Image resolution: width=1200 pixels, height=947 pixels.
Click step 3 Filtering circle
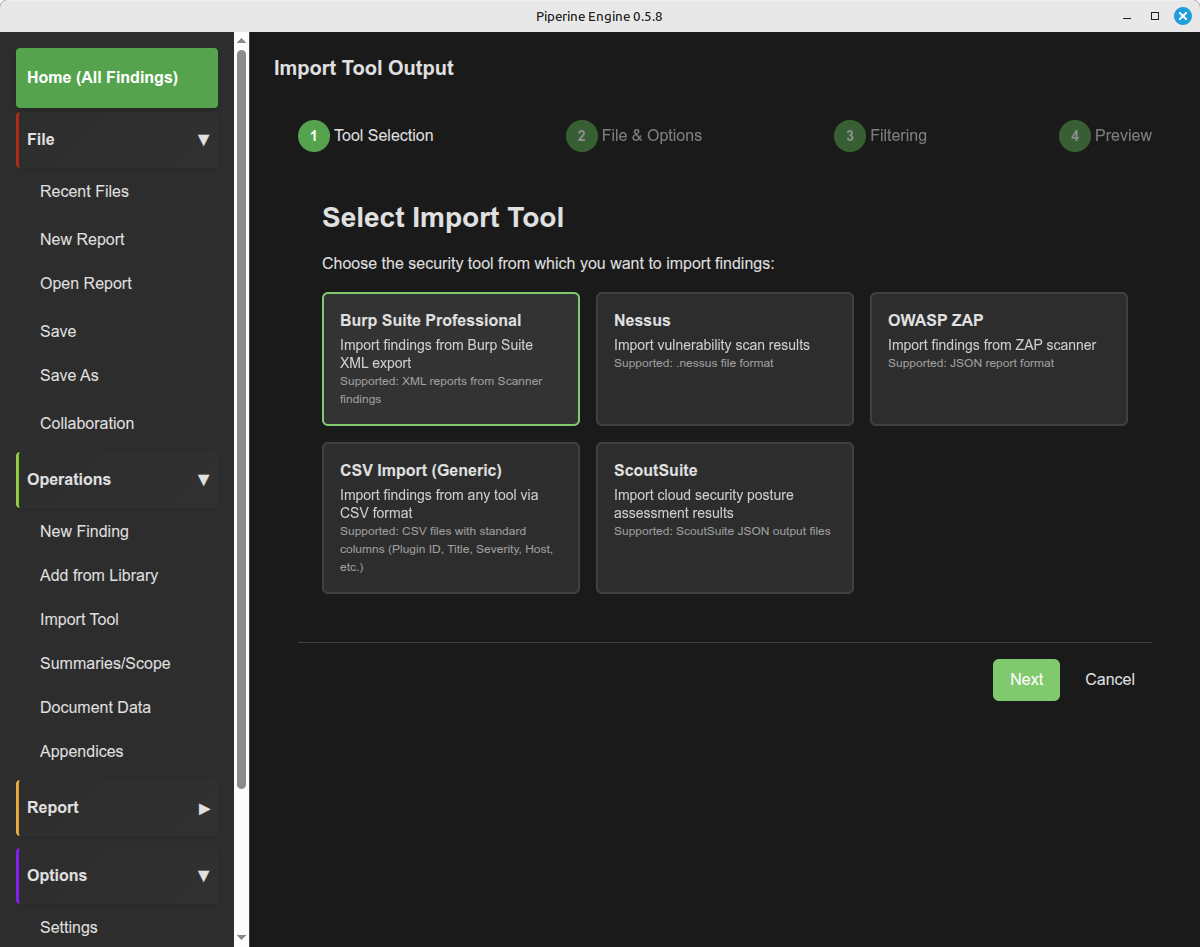click(x=849, y=136)
